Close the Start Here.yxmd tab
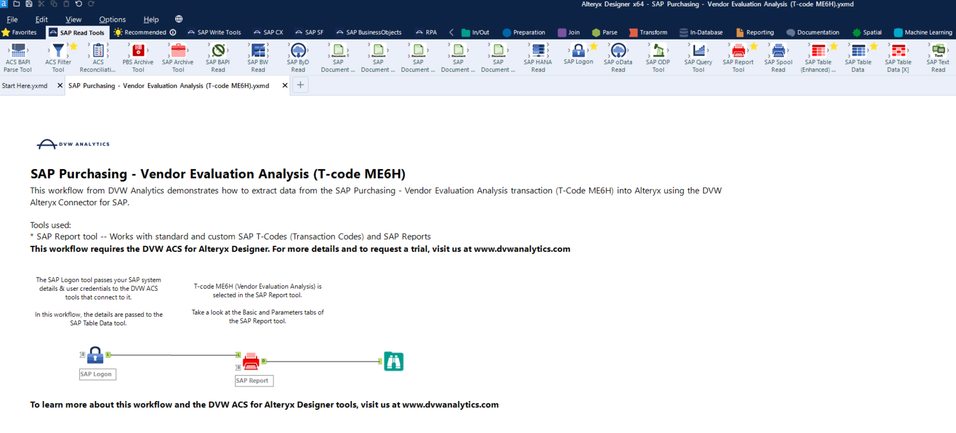This screenshot has width=956, height=433. [60, 85]
